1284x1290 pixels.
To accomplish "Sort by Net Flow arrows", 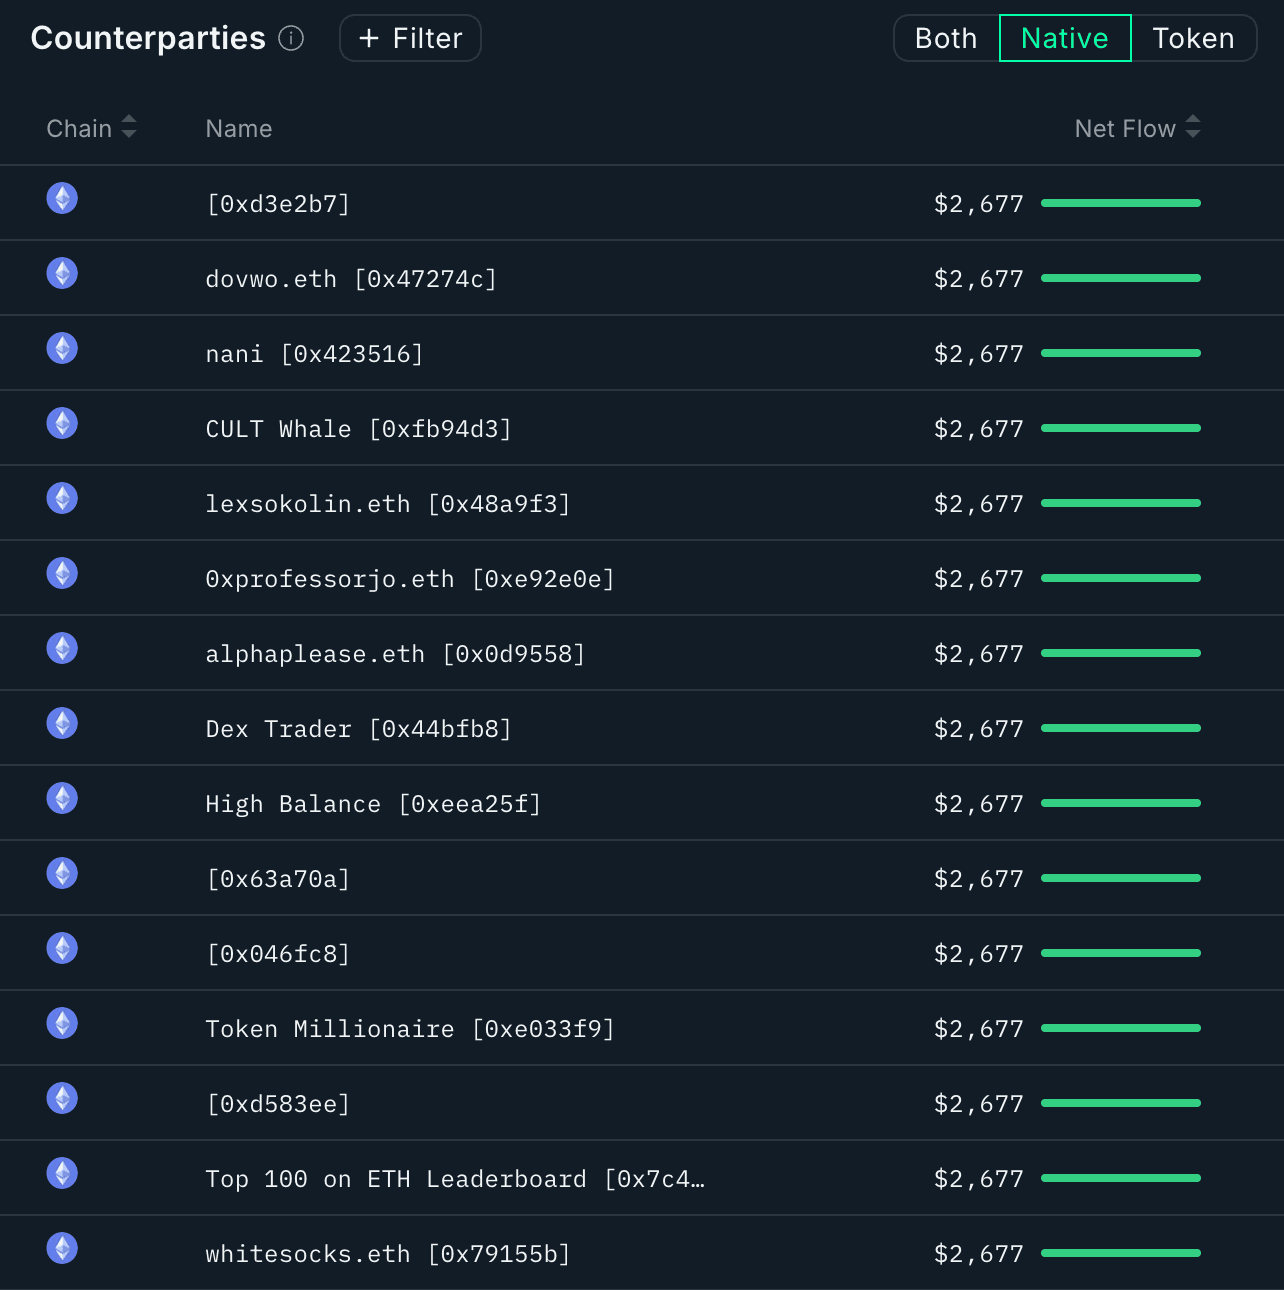I will tap(1193, 128).
